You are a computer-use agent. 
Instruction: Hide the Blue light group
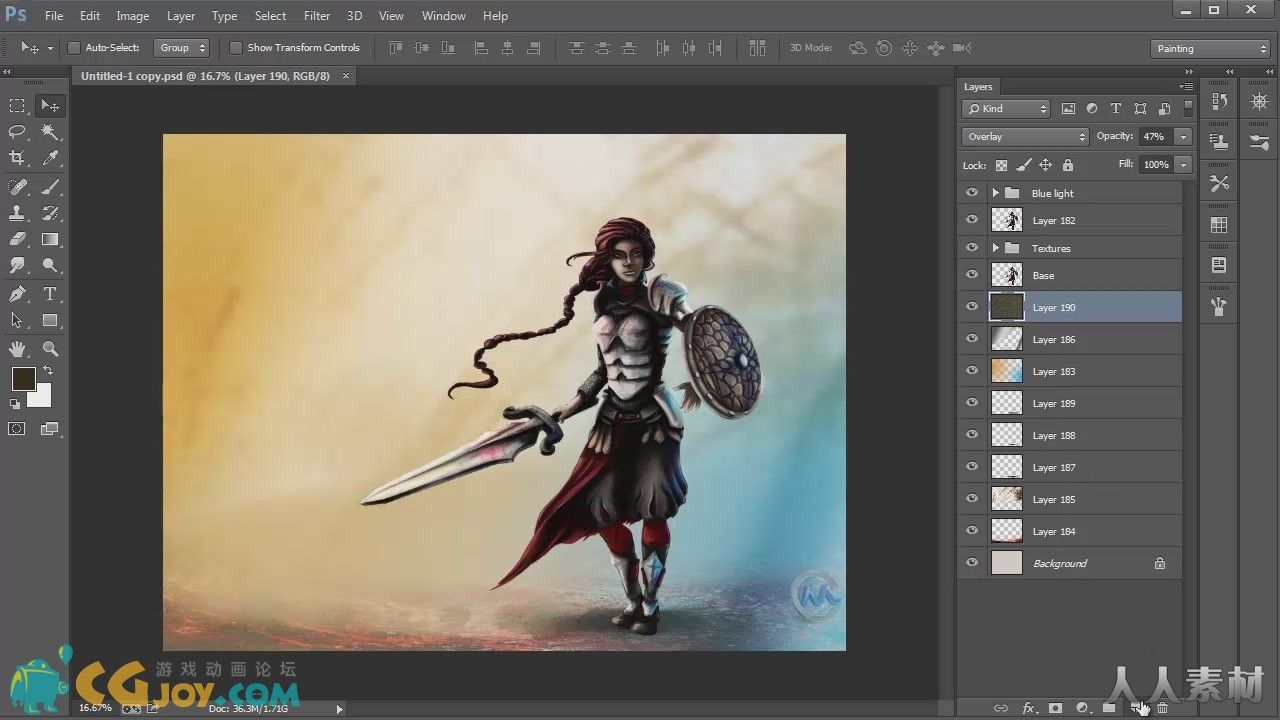point(972,193)
